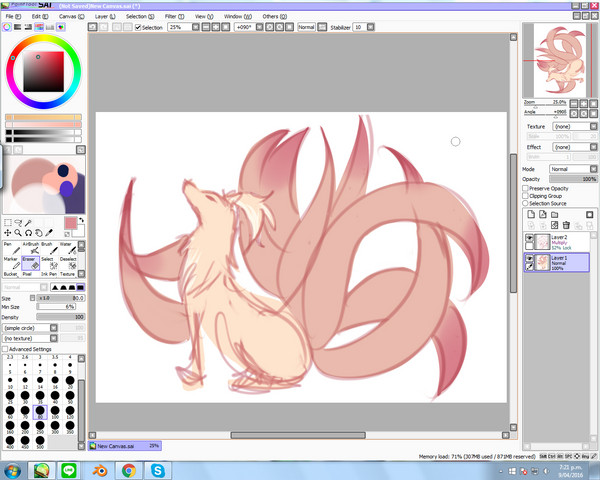The image size is (600, 480).
Task: Click the new layer icon
Action: tap(528, 213)
